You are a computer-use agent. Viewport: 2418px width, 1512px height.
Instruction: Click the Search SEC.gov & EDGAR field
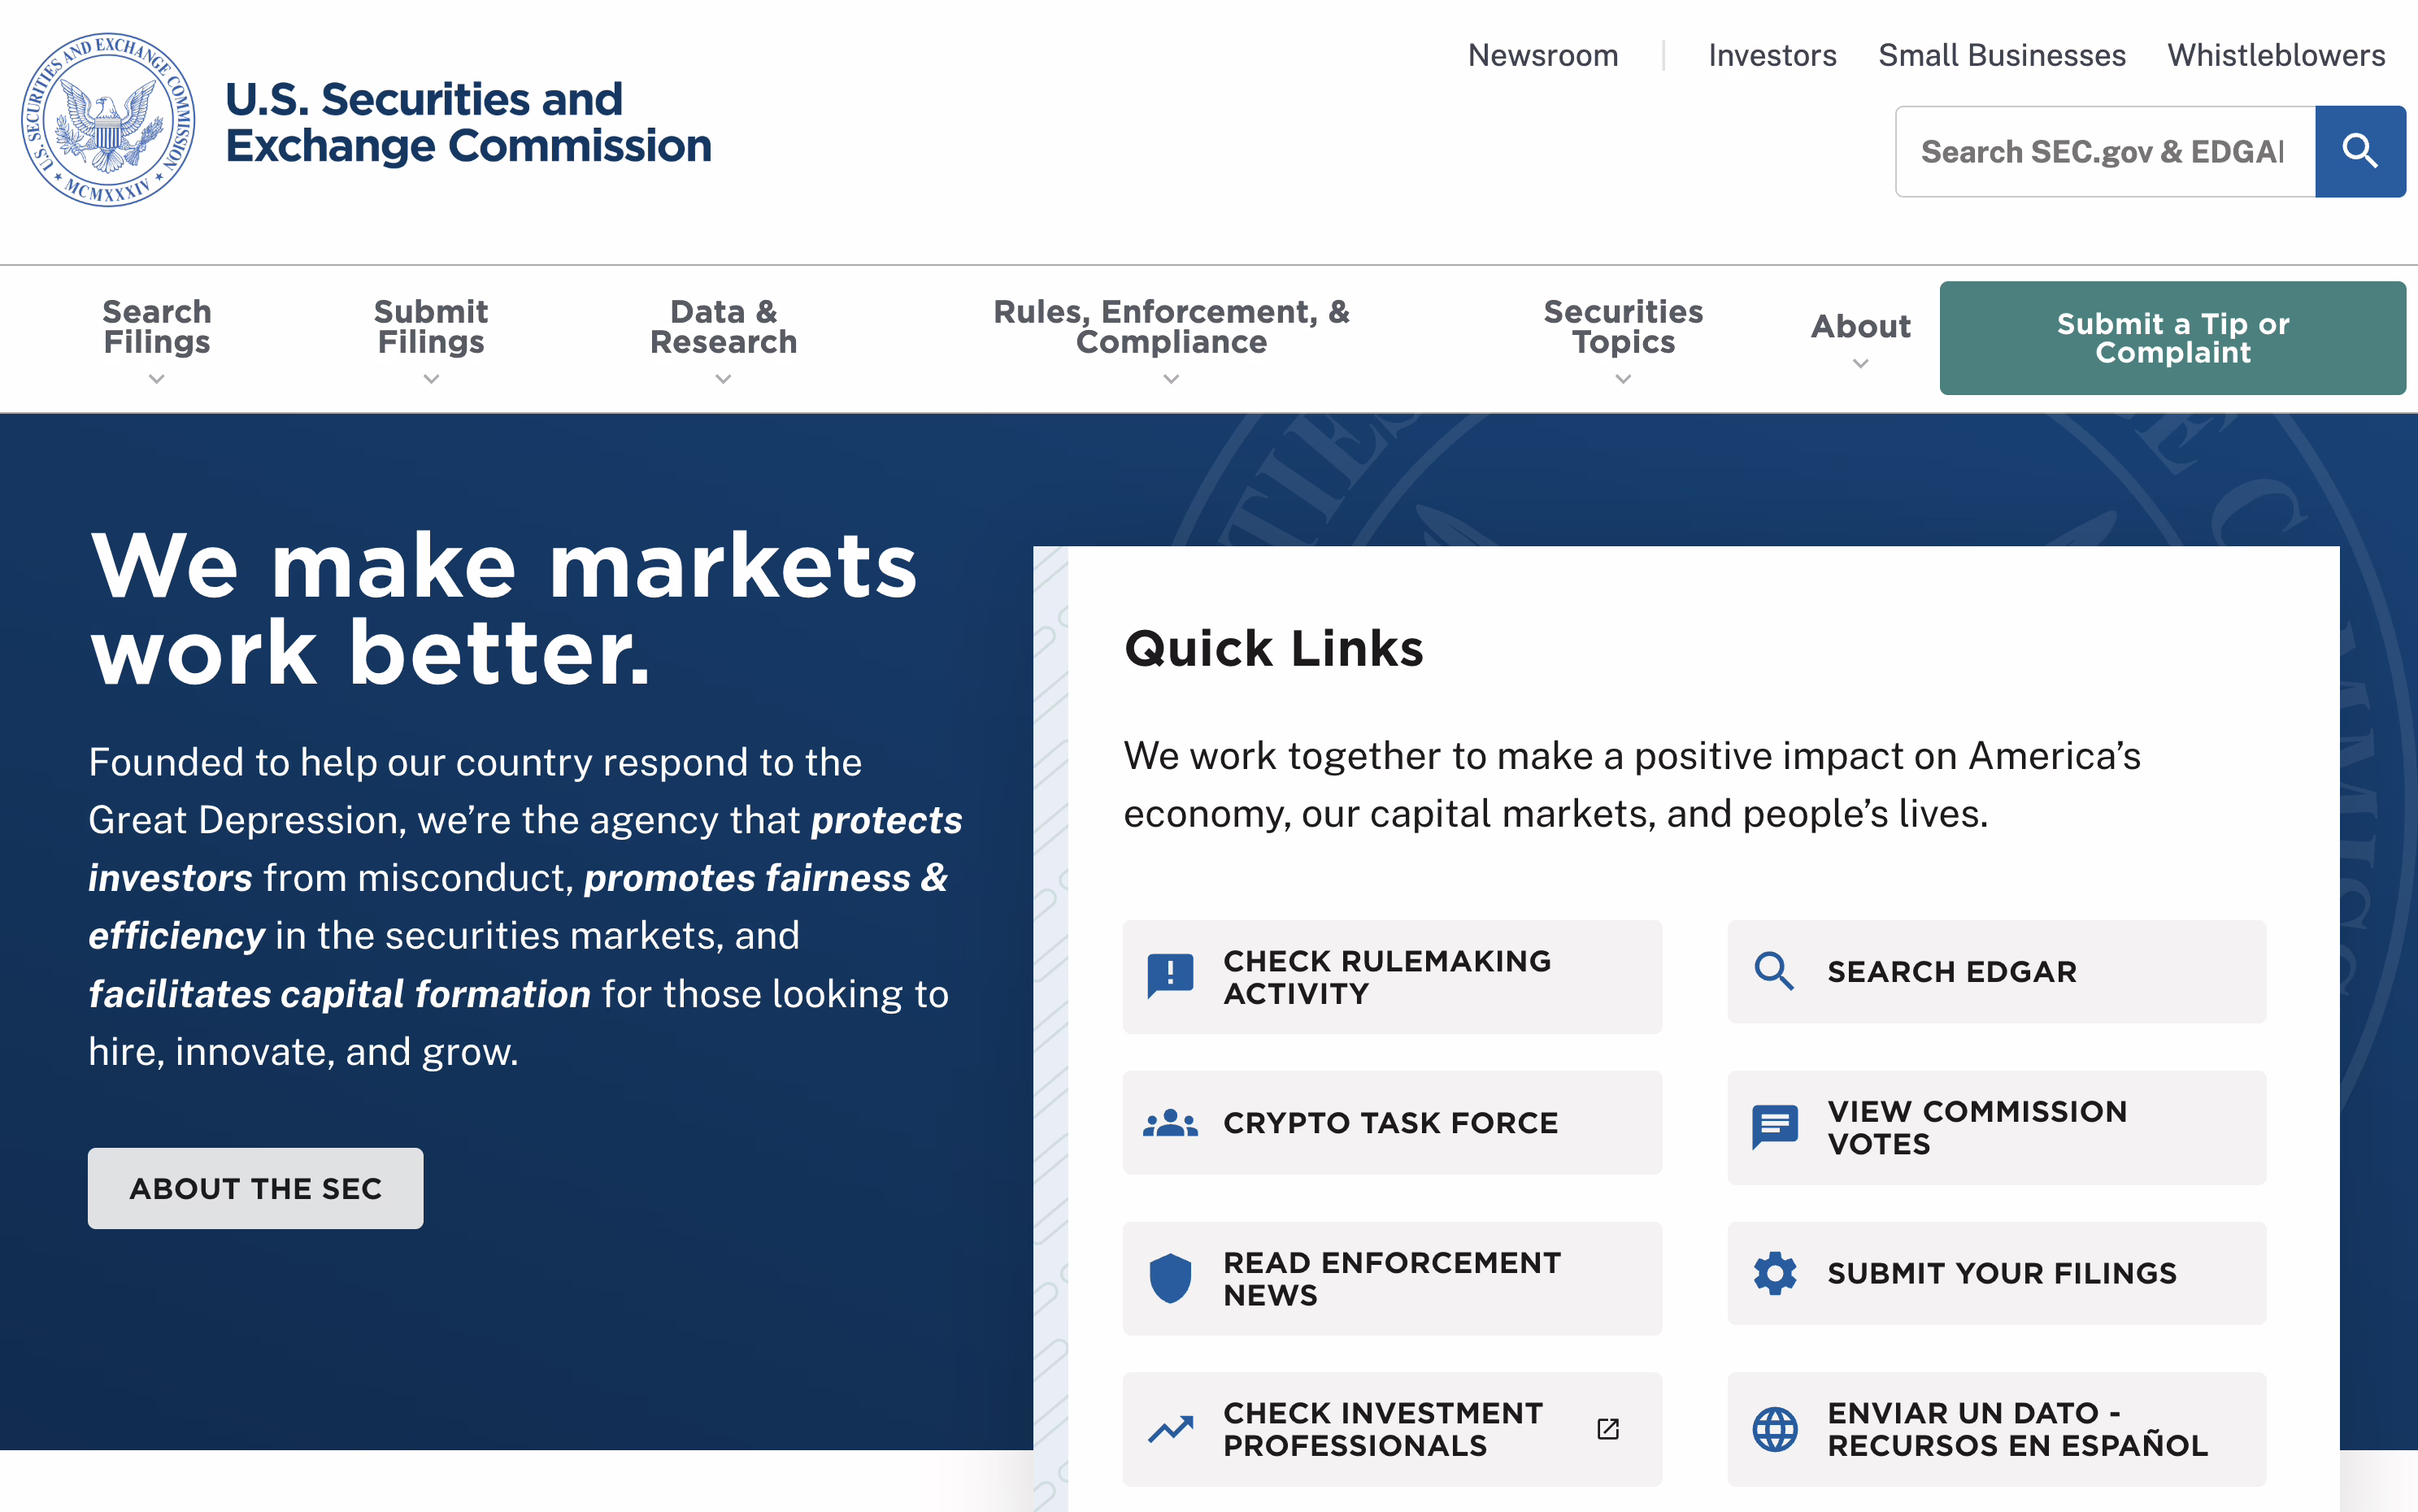pos(2105,151)
